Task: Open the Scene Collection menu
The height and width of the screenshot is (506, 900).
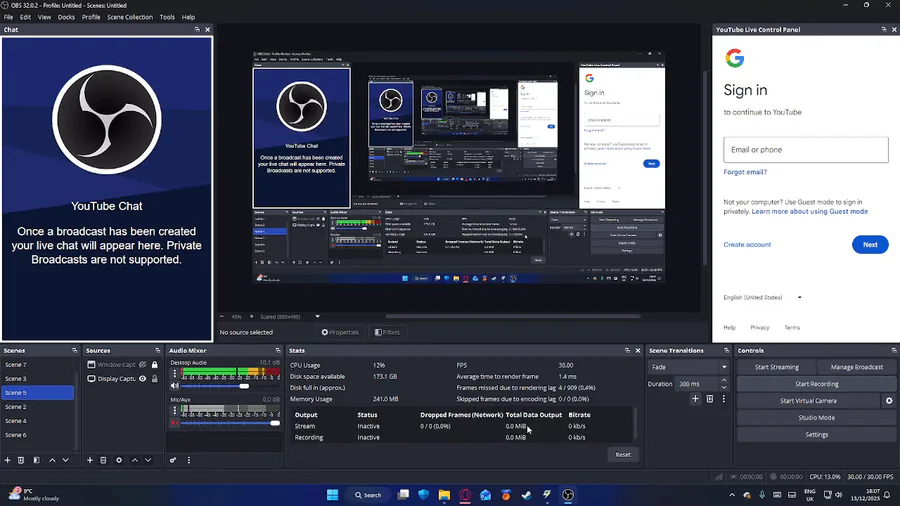Action: coord(130,17)
